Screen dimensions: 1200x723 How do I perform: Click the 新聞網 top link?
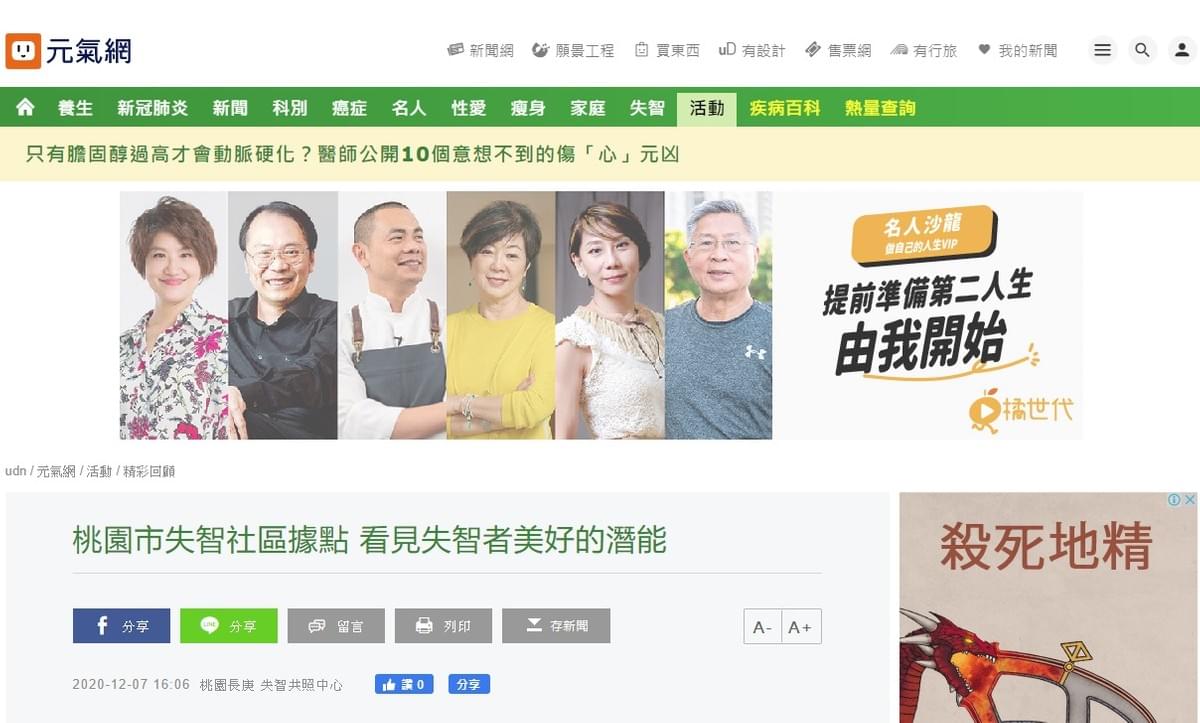click(x=480, y=50)
